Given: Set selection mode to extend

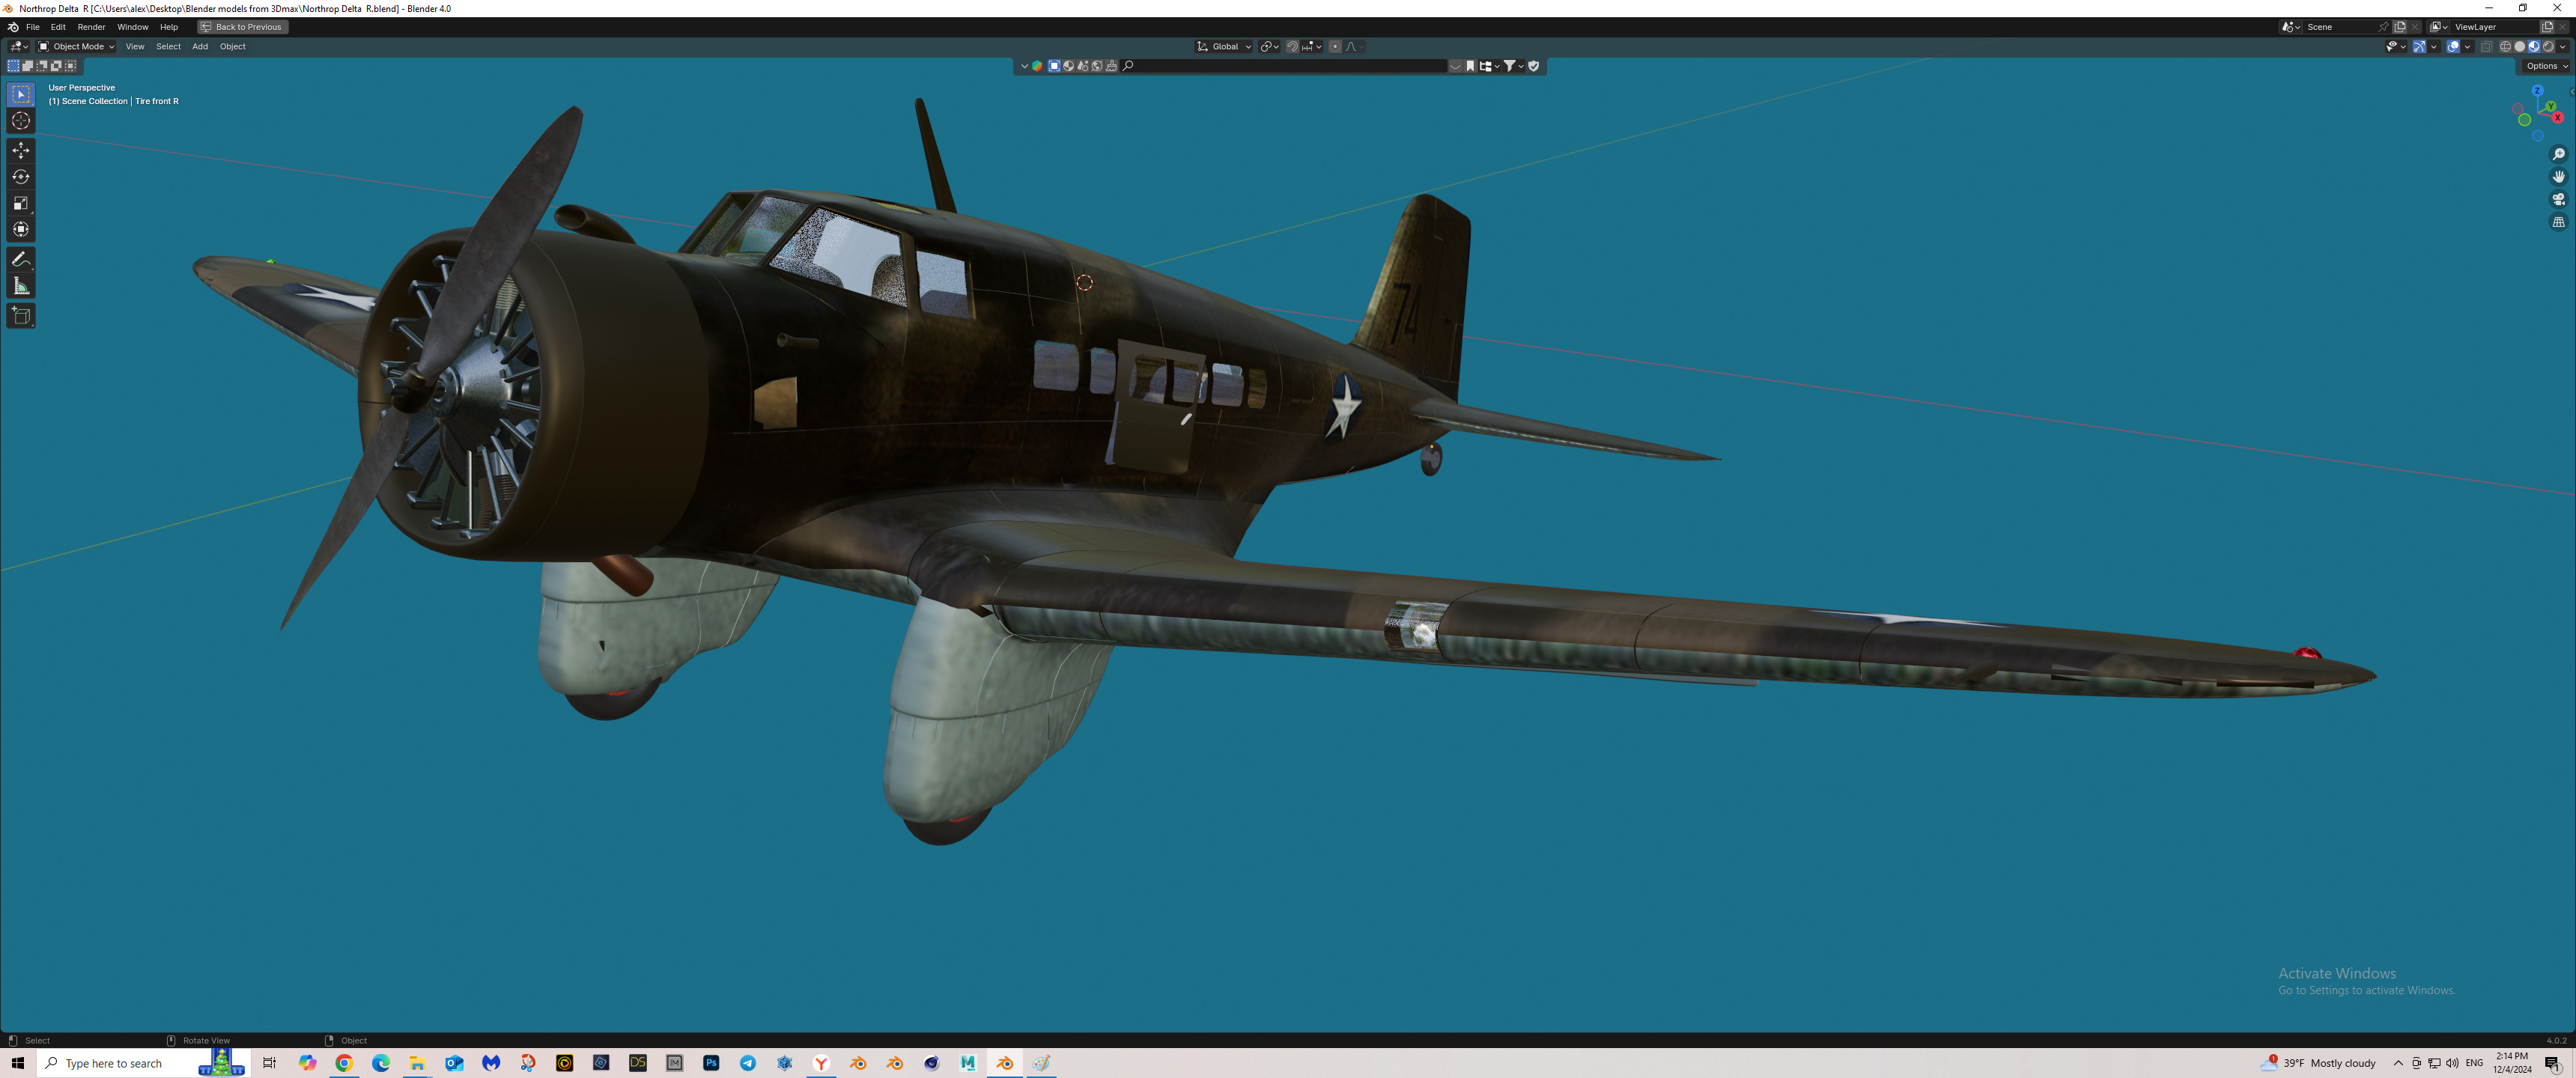Looking at the screenshot, I should (x=27, y=66).
